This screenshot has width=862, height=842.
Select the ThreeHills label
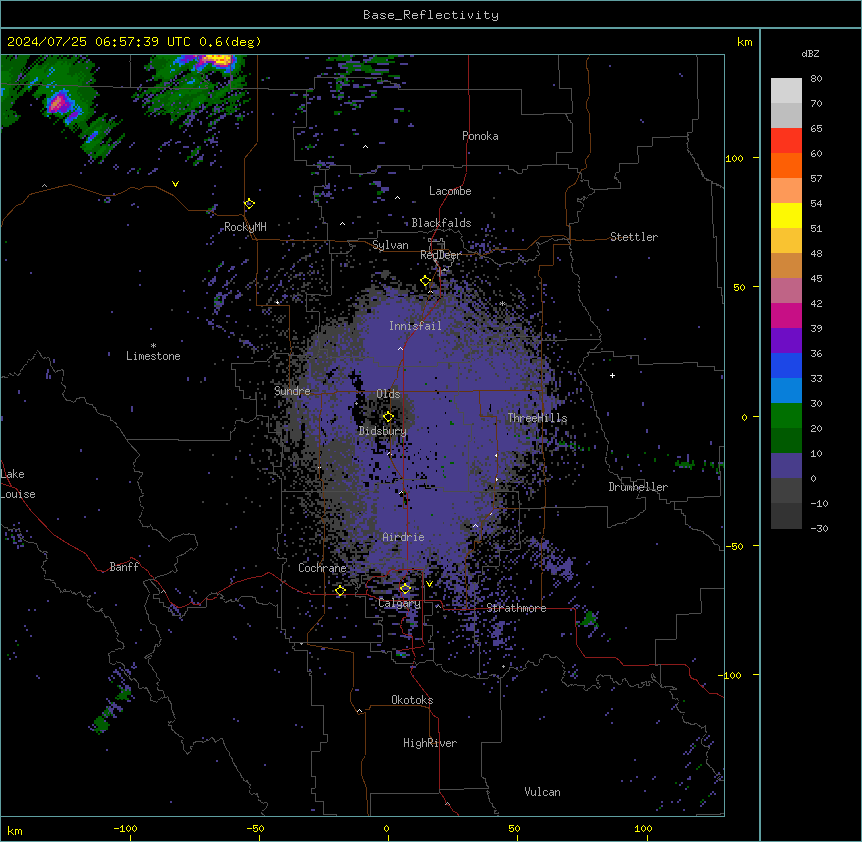coord(537,418)
